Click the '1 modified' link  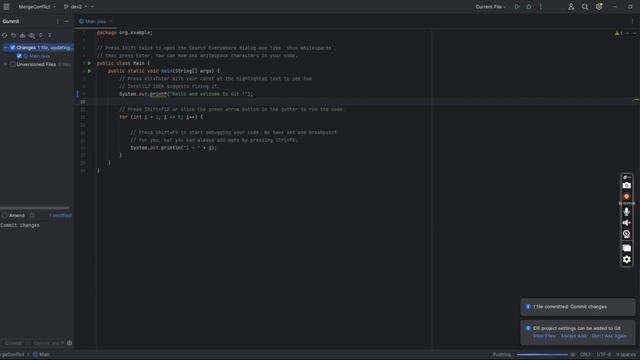pyautogui.click(x=60, y=215)
